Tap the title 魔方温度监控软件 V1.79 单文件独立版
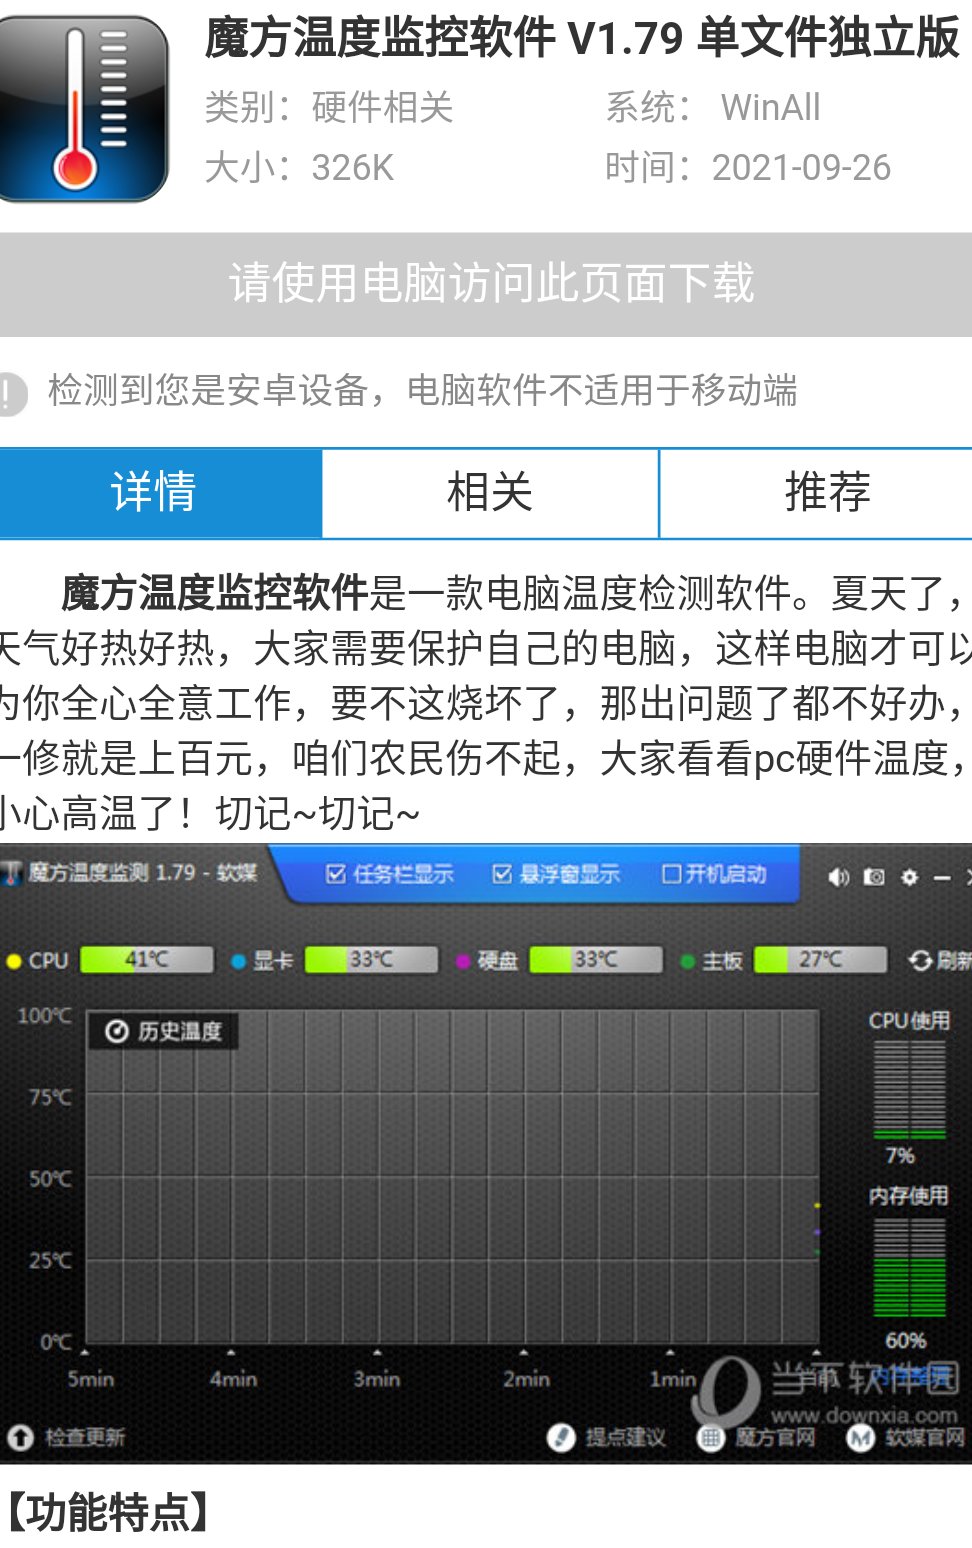 point(582,38)
